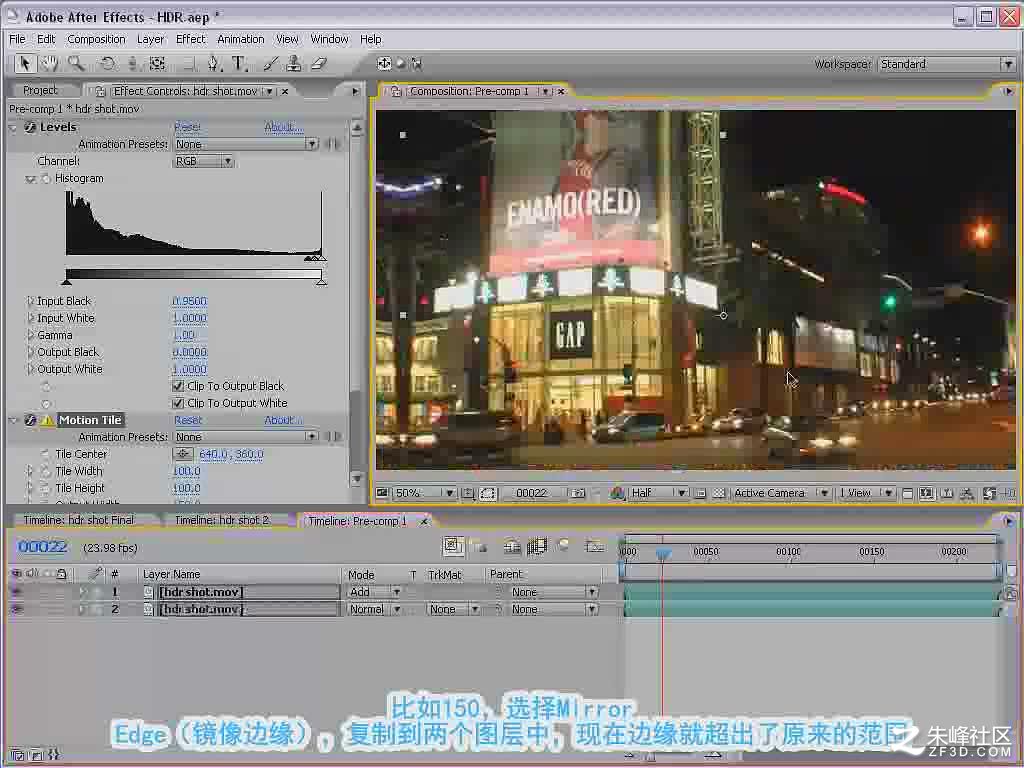Click the Brainstorm graph icon in timeline

[x=595, y=546]
